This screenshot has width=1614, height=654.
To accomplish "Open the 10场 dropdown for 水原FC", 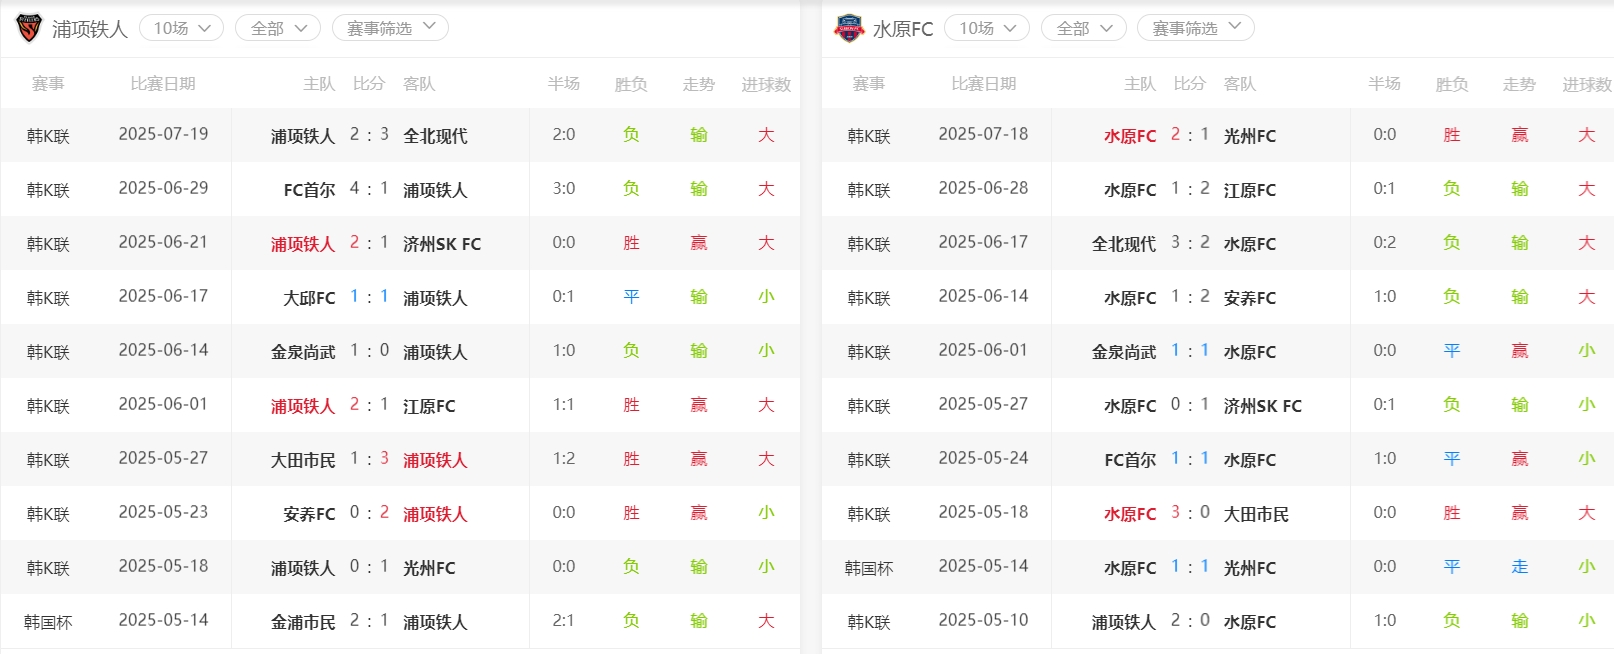I will pyautogui.click(x=987, y=28).
